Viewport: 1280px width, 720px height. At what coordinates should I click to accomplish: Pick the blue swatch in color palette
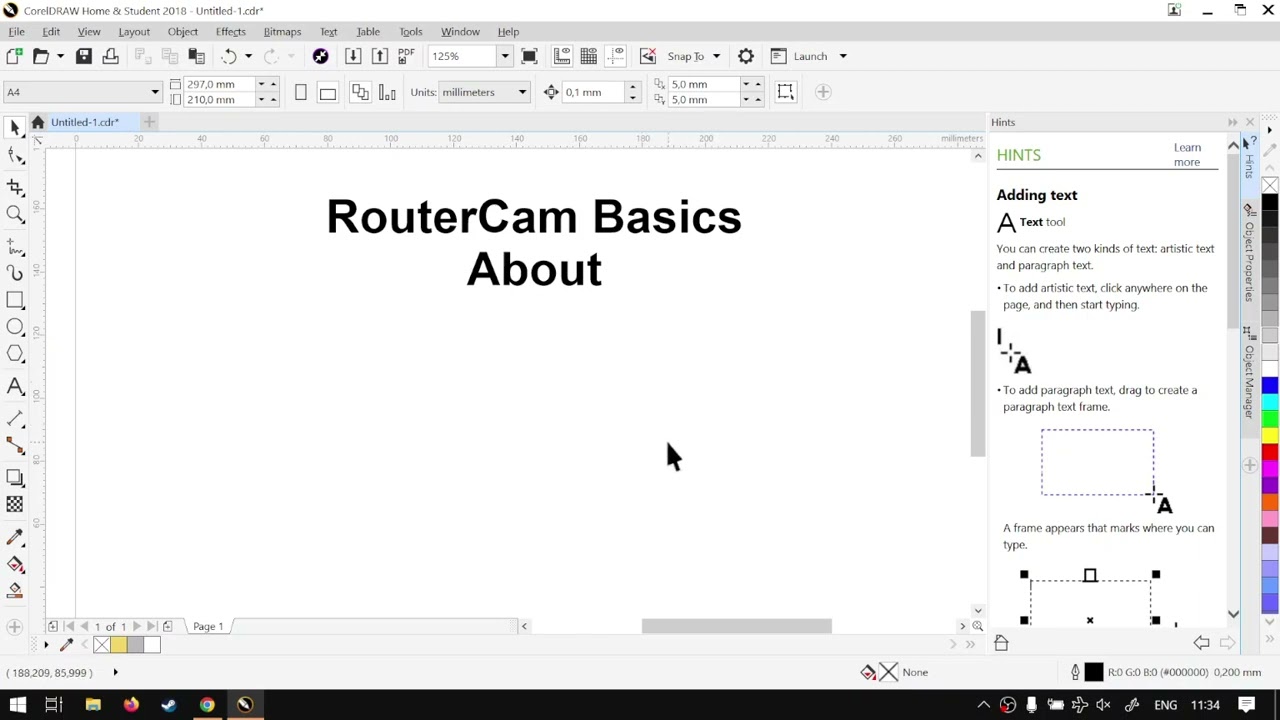[1270, 386]
